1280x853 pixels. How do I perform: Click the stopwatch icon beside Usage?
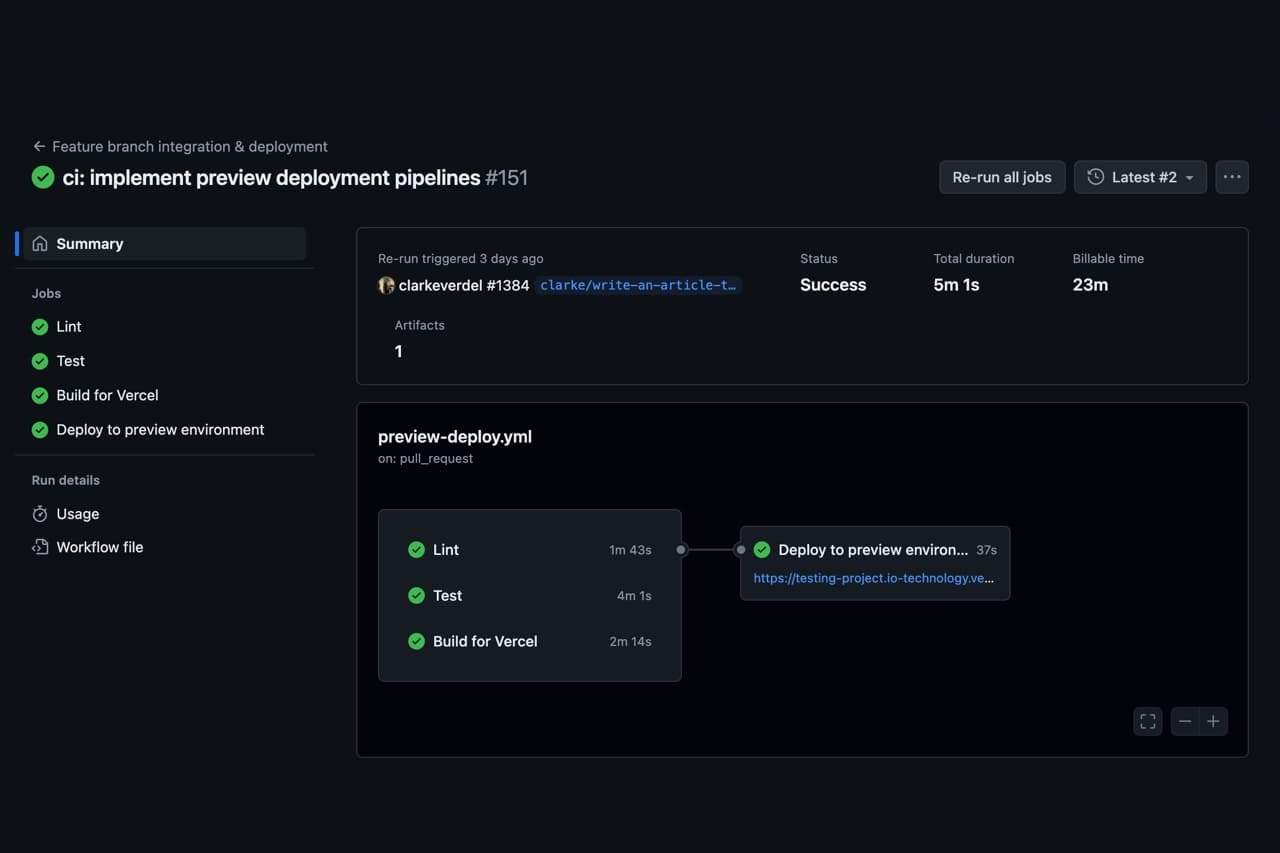tap(41, 514)
